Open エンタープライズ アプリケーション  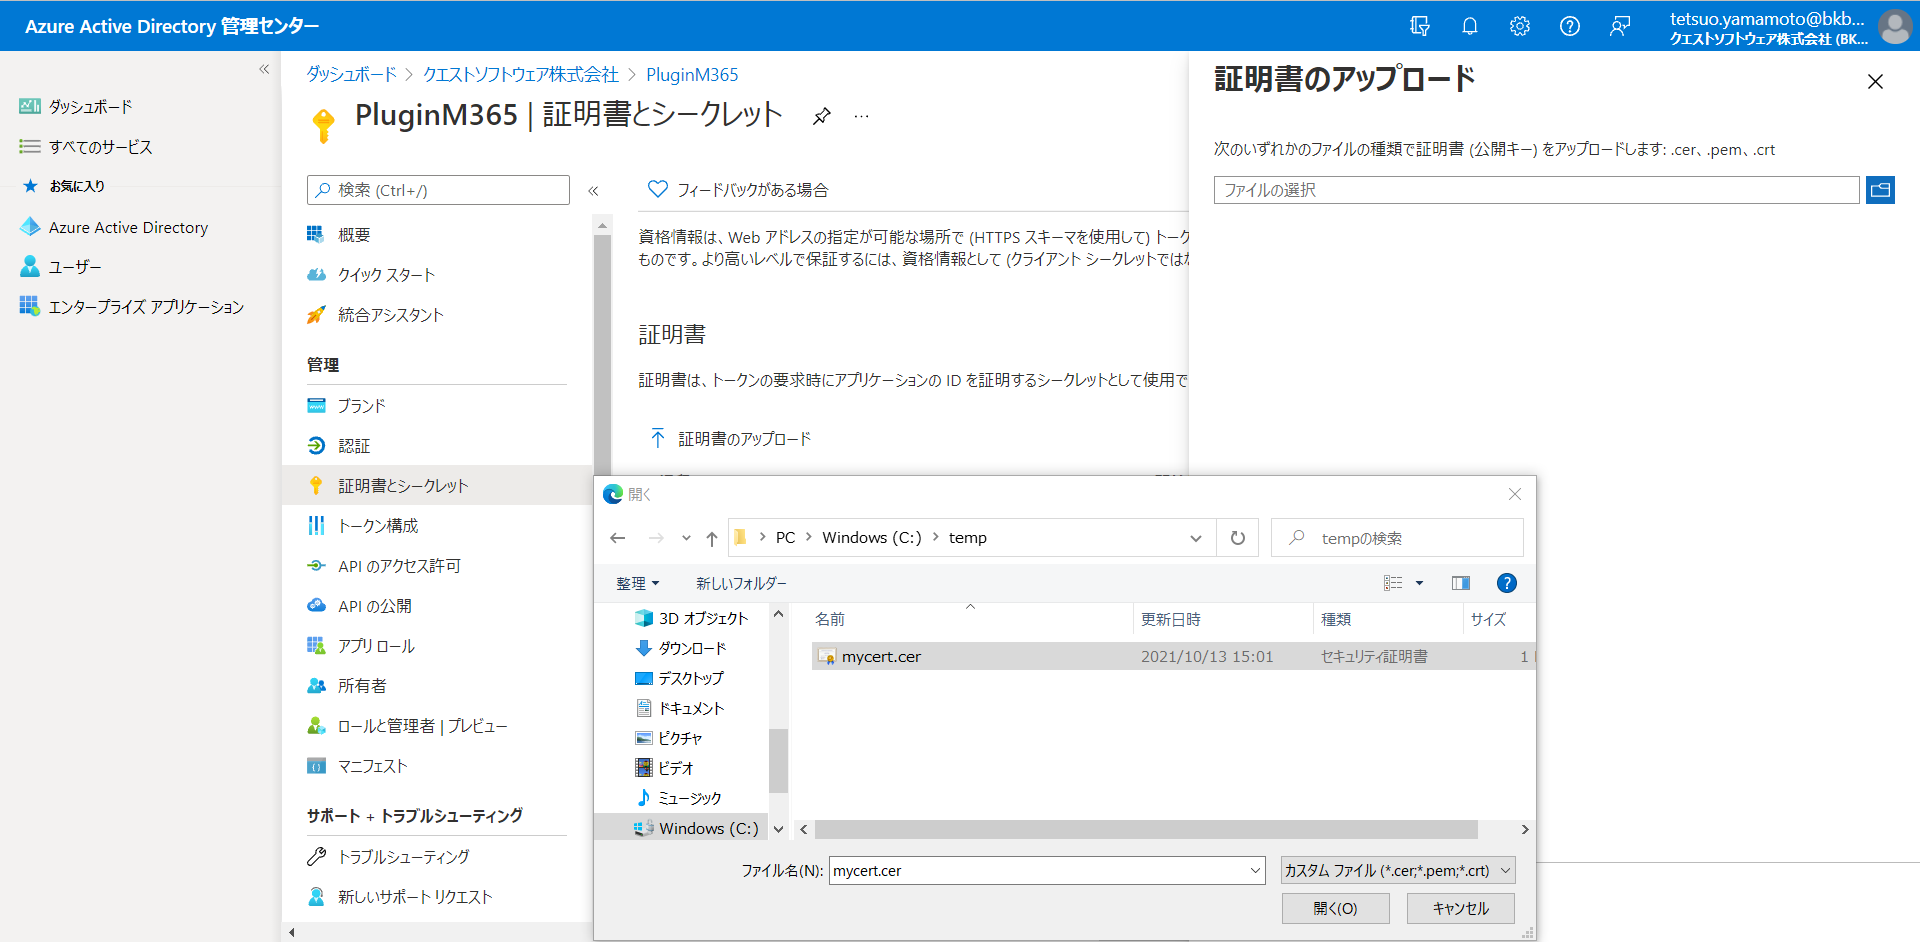point(146,307)
